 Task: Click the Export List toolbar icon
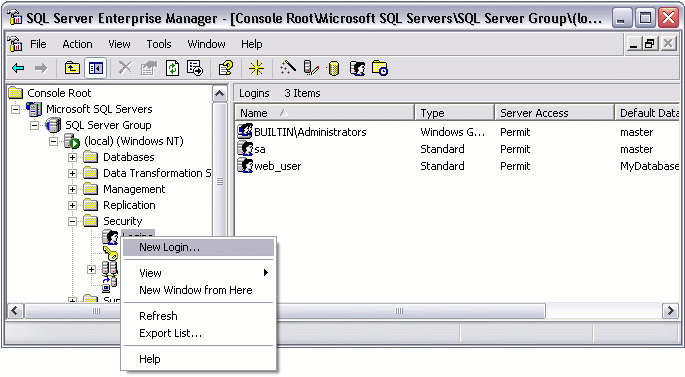[x=195, y=68]
